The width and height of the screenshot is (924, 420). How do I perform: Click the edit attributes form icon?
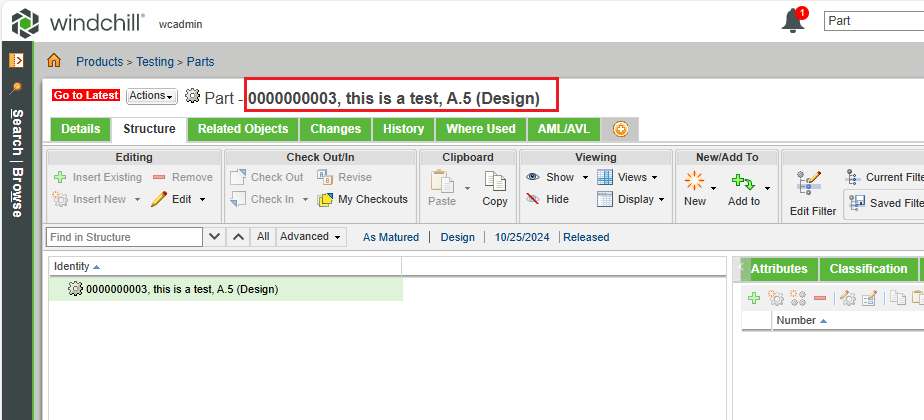pyautogui.click(x=870, y=298)
